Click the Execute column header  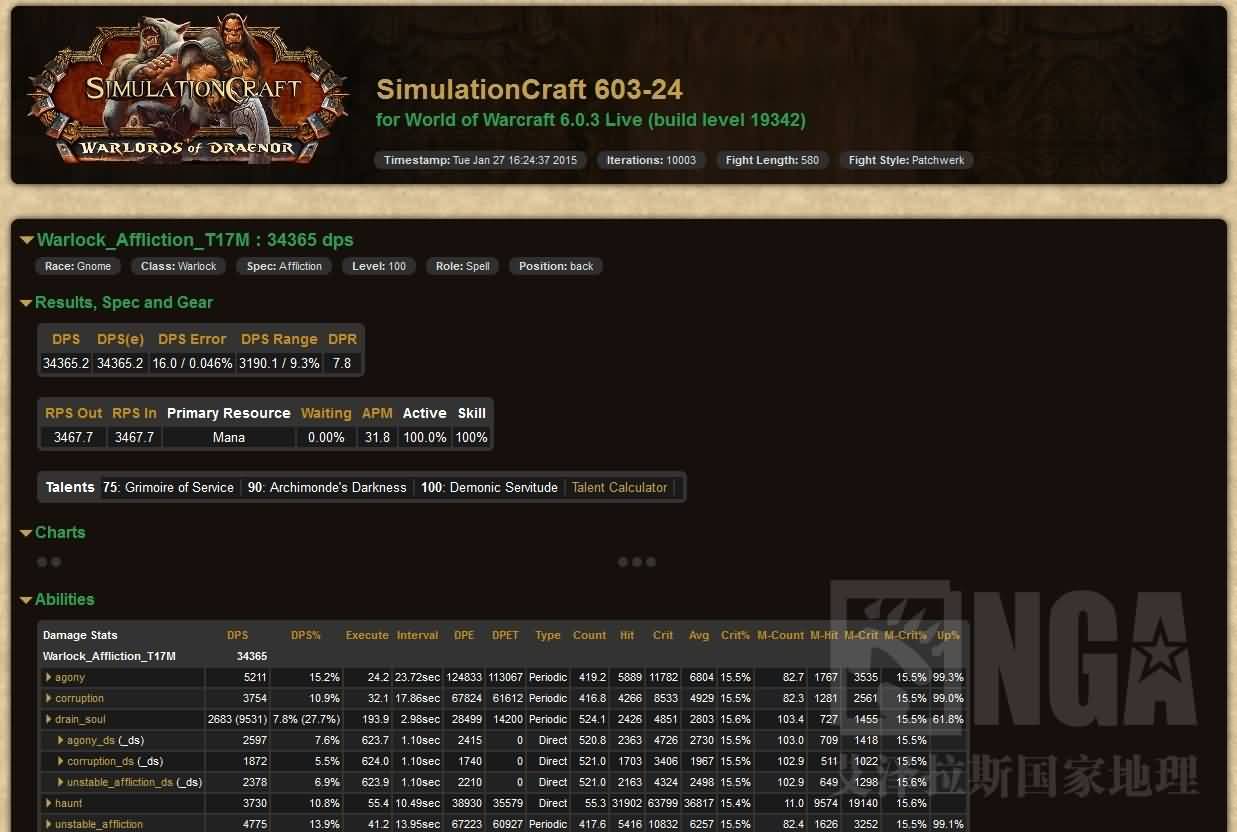[x=367, y=635]
